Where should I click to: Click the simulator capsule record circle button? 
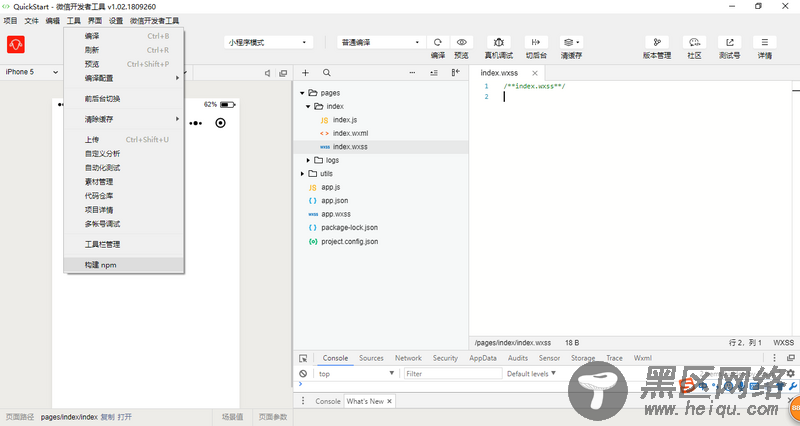pos(220,123)
